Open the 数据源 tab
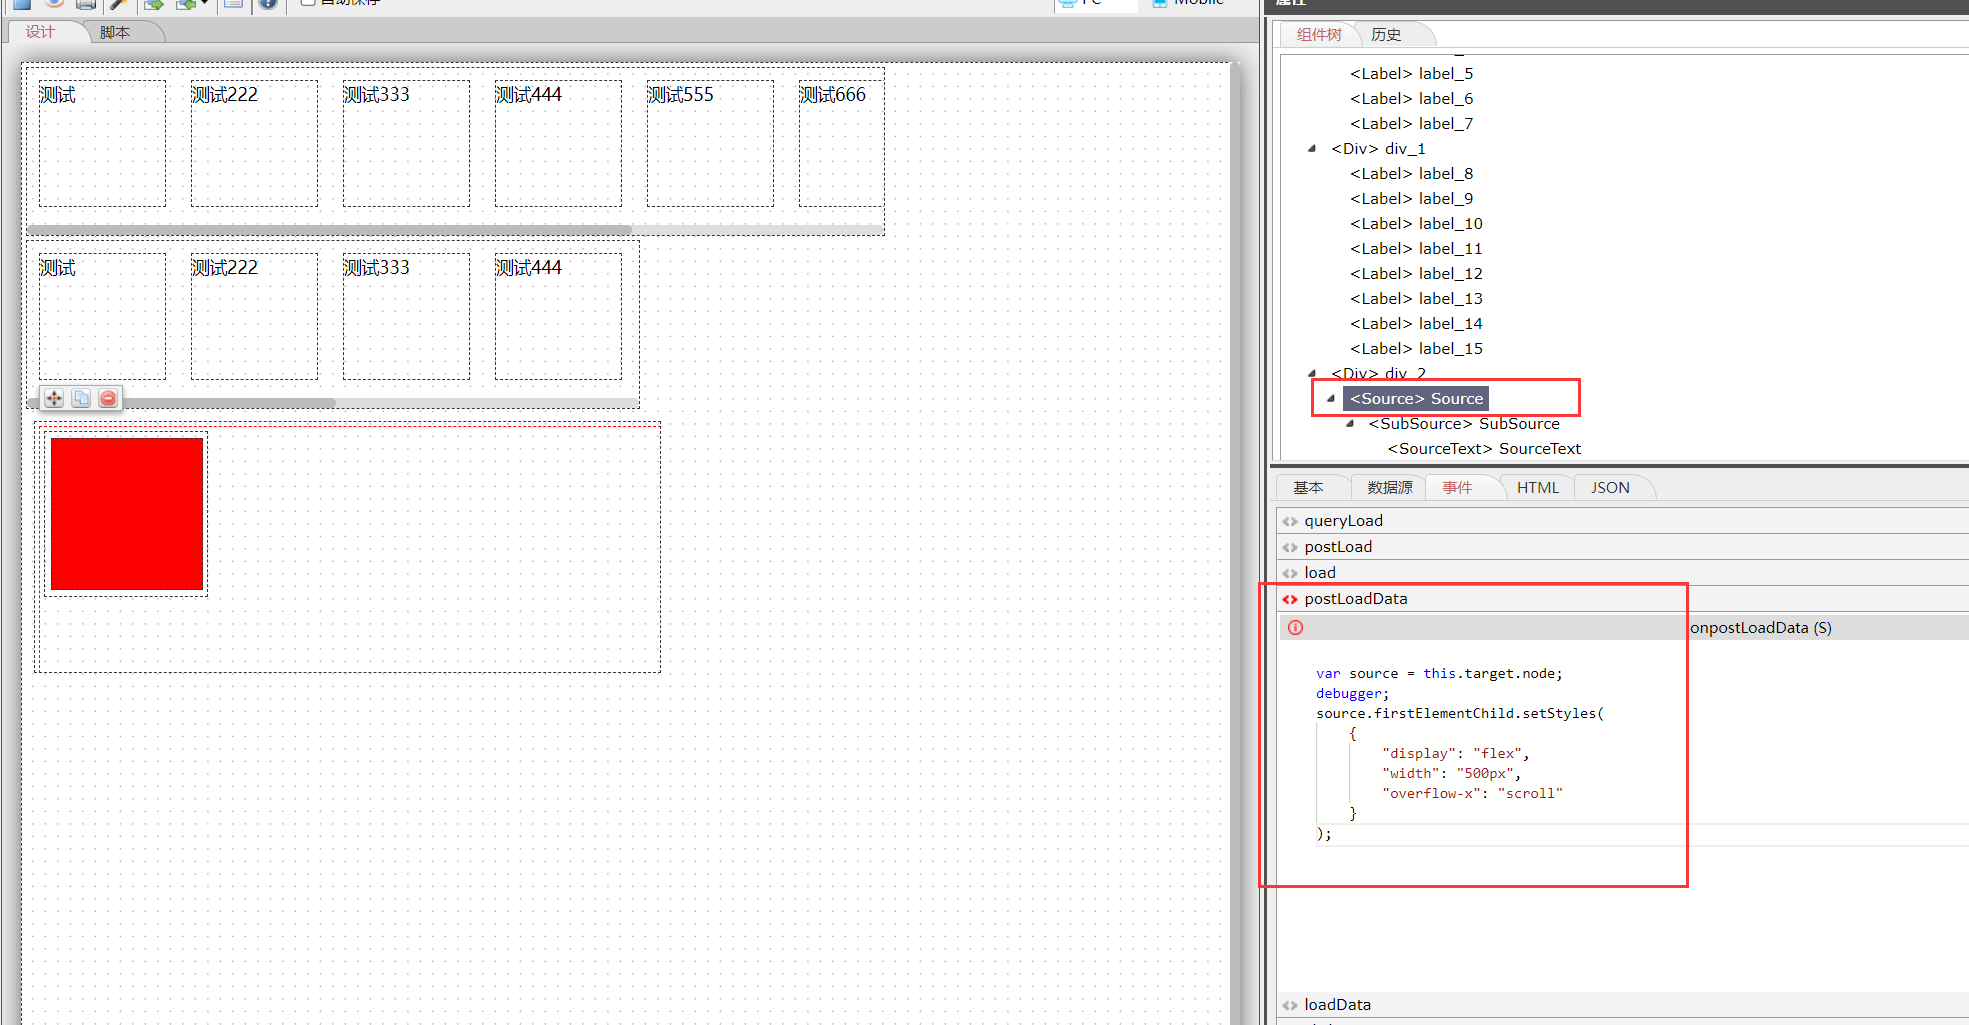1969x1025 pixels. (1389, 487)
